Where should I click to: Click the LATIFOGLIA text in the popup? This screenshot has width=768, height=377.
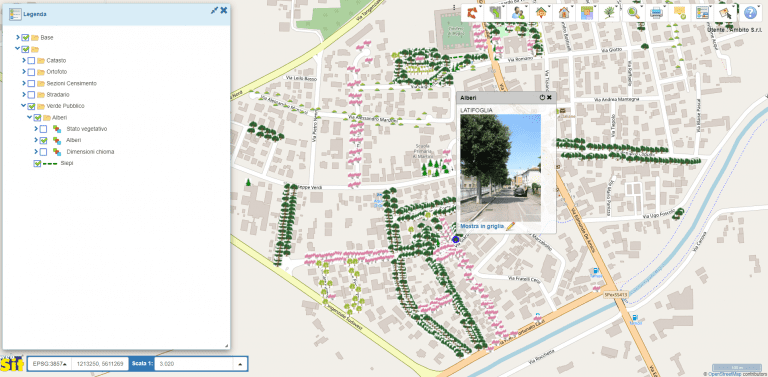point(477,110)
